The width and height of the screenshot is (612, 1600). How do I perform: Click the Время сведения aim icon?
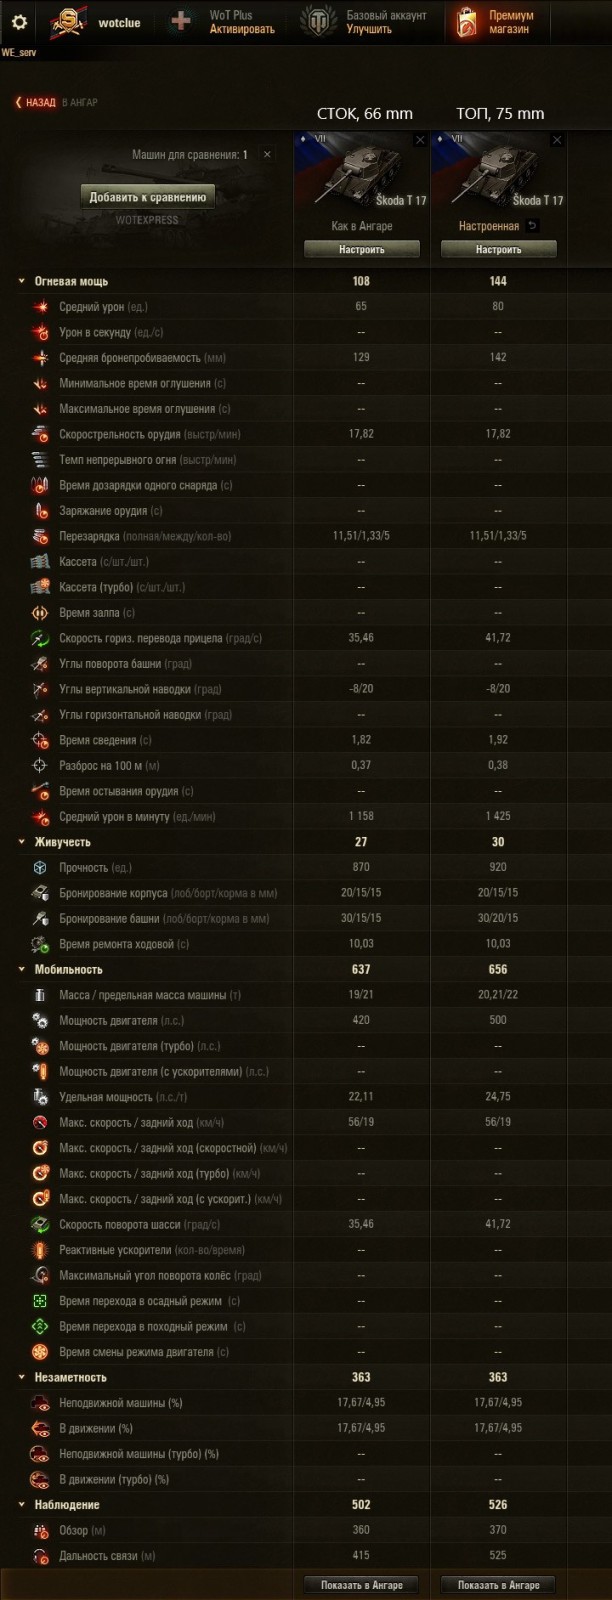pyautogui.click(x=41, y=741)
